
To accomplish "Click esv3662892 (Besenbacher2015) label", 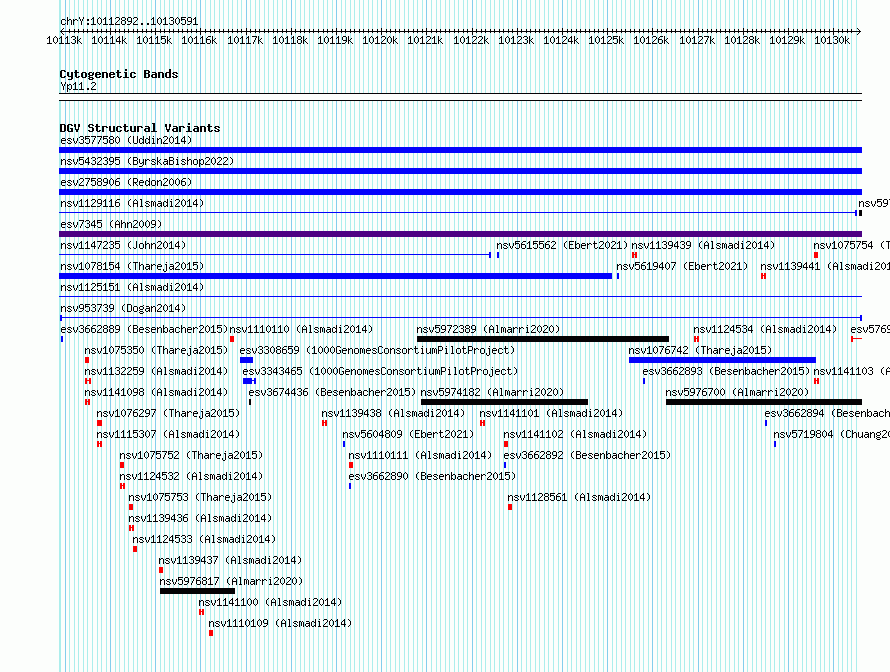I will 587,455.
